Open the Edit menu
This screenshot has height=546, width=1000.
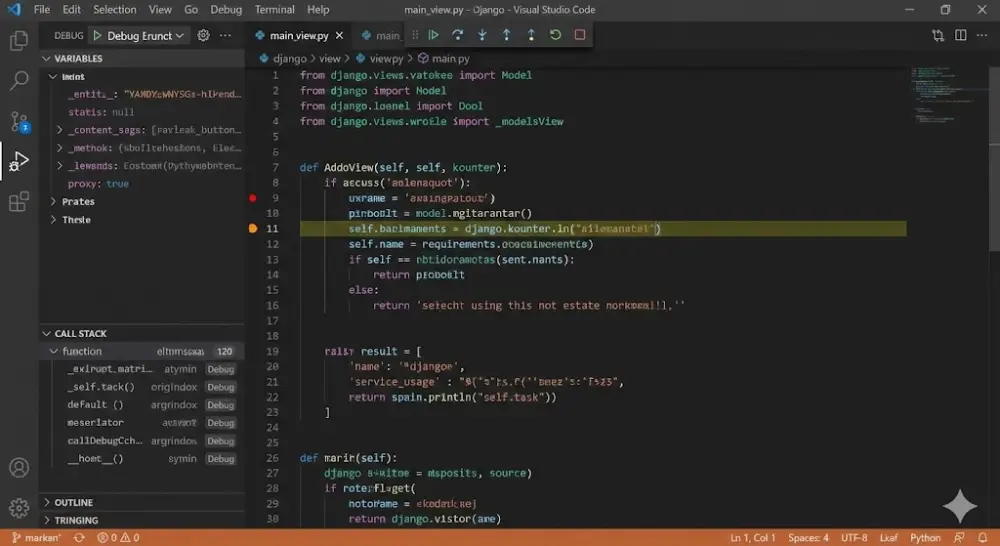pyautogui.click(x=71, y=10)
